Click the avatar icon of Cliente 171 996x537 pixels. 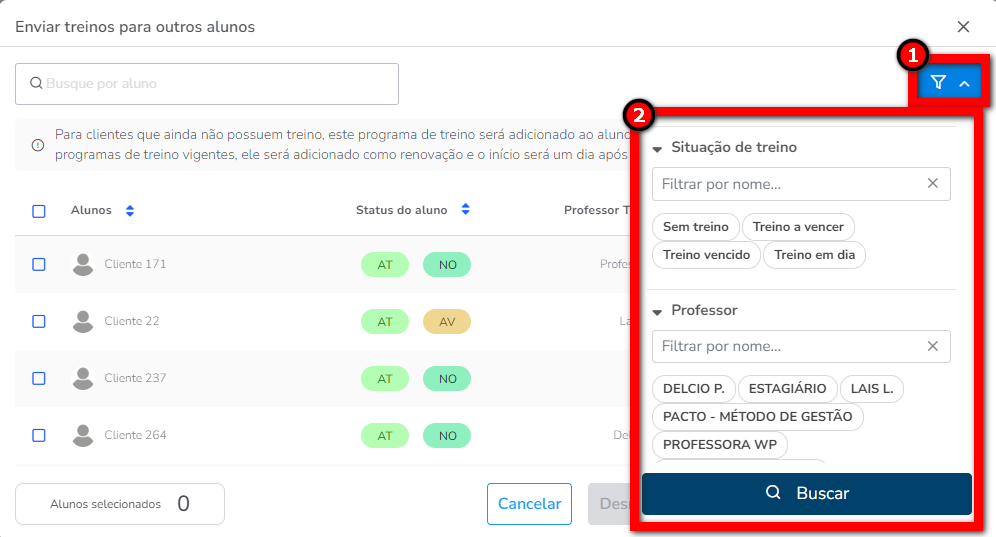point(83,264)
